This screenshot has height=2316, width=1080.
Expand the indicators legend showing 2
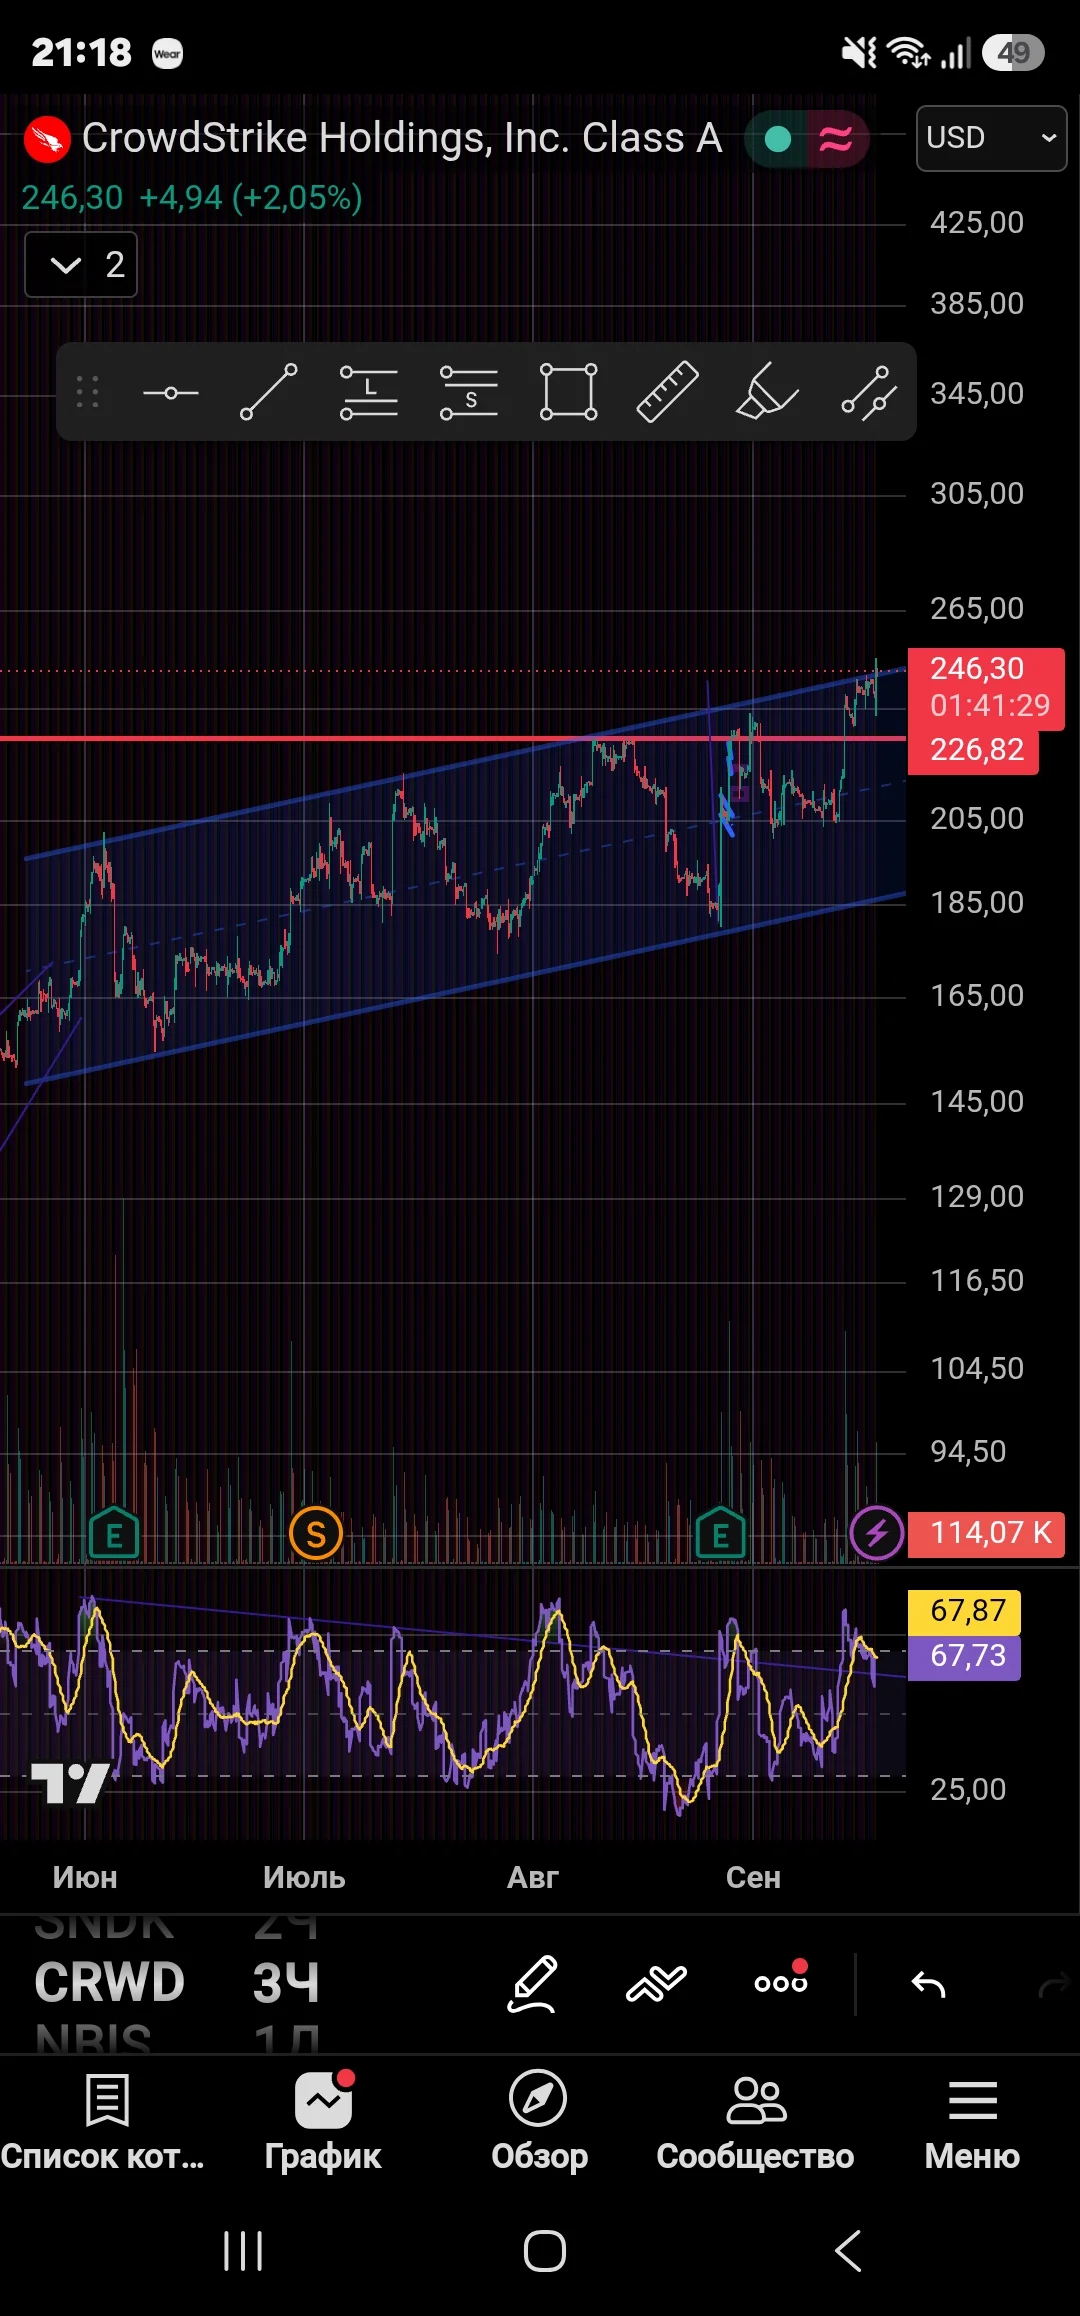(81, 265)
